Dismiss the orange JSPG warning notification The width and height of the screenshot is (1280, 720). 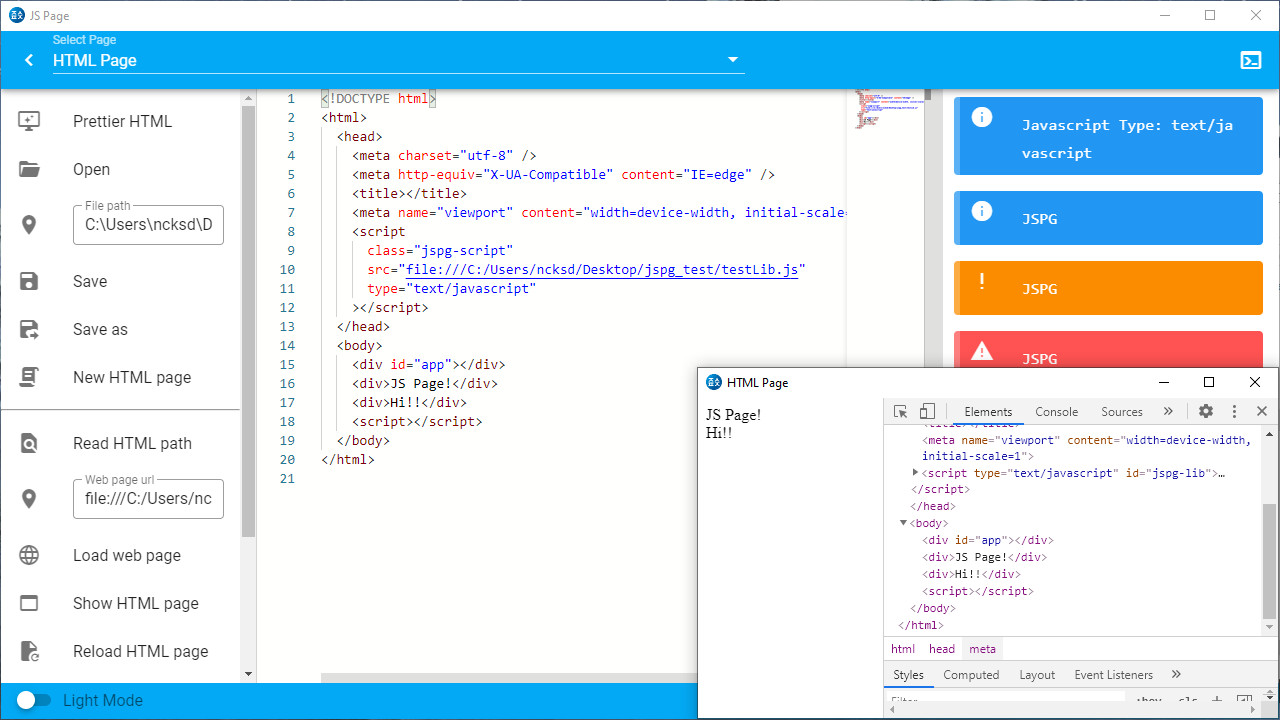pyautogui.click(x=1108, y=288)
